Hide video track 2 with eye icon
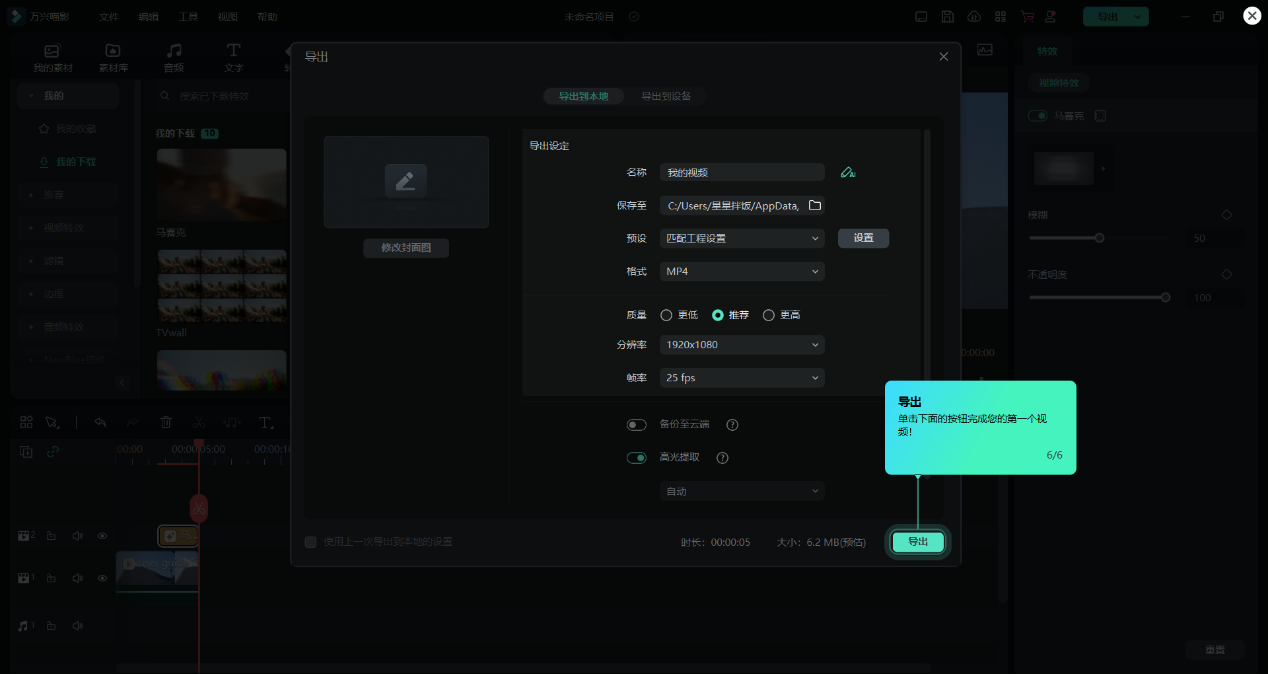1268x674 pixels. tap(101, 536)
